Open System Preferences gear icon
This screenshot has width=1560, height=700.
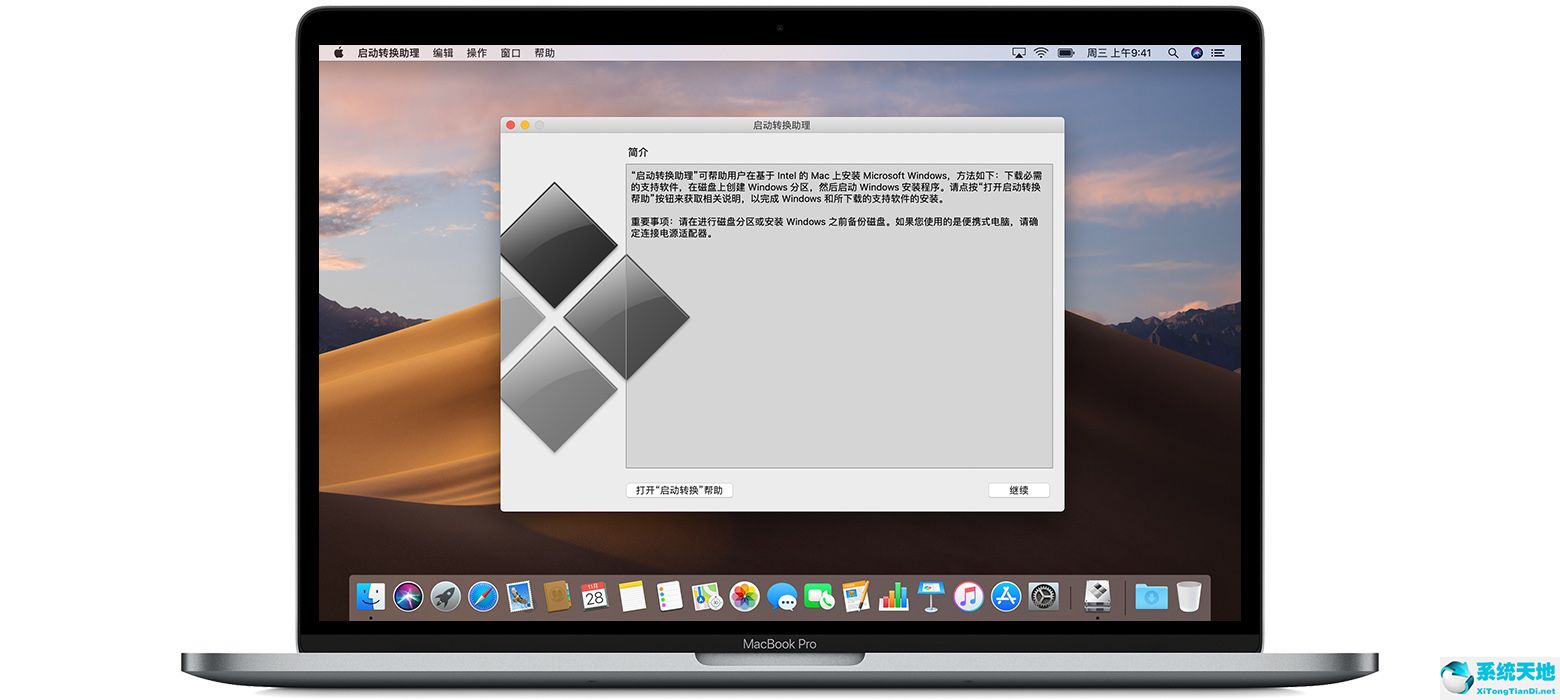coord(1043,597)
